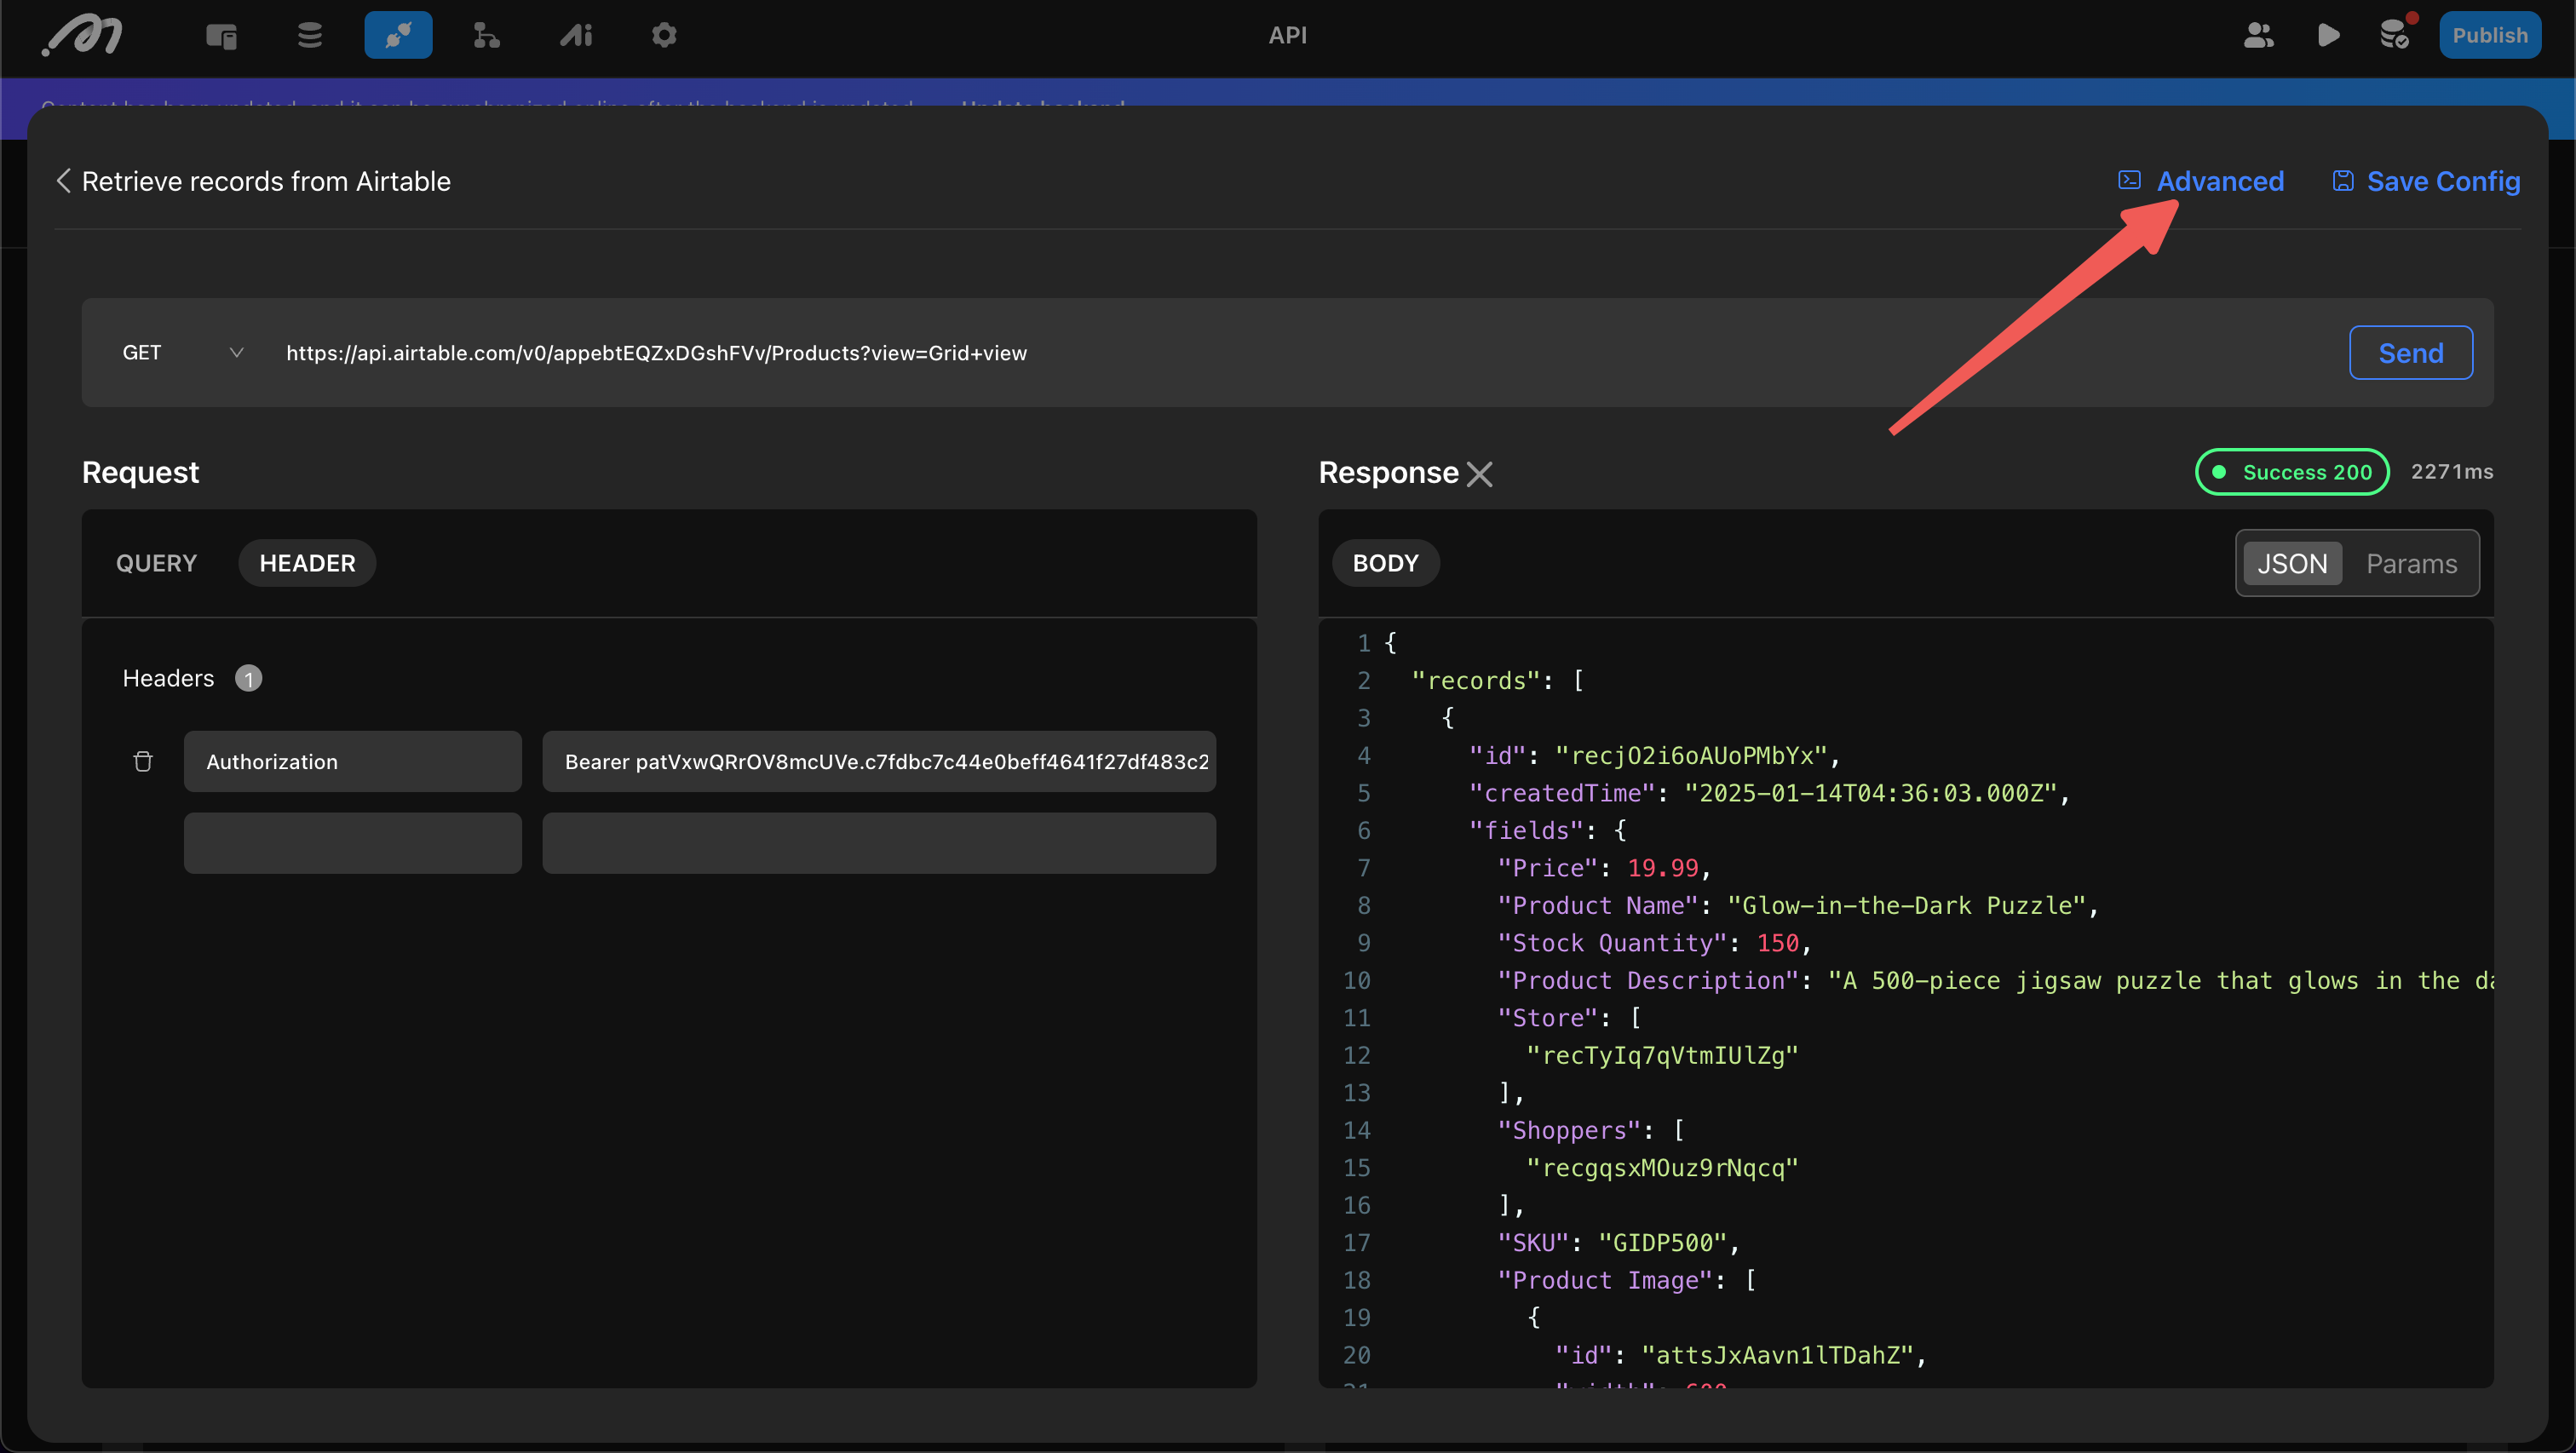Click the Save Config disk icon
The width and height of the screenshot is (2576, 1453).
coord(2342,180)
